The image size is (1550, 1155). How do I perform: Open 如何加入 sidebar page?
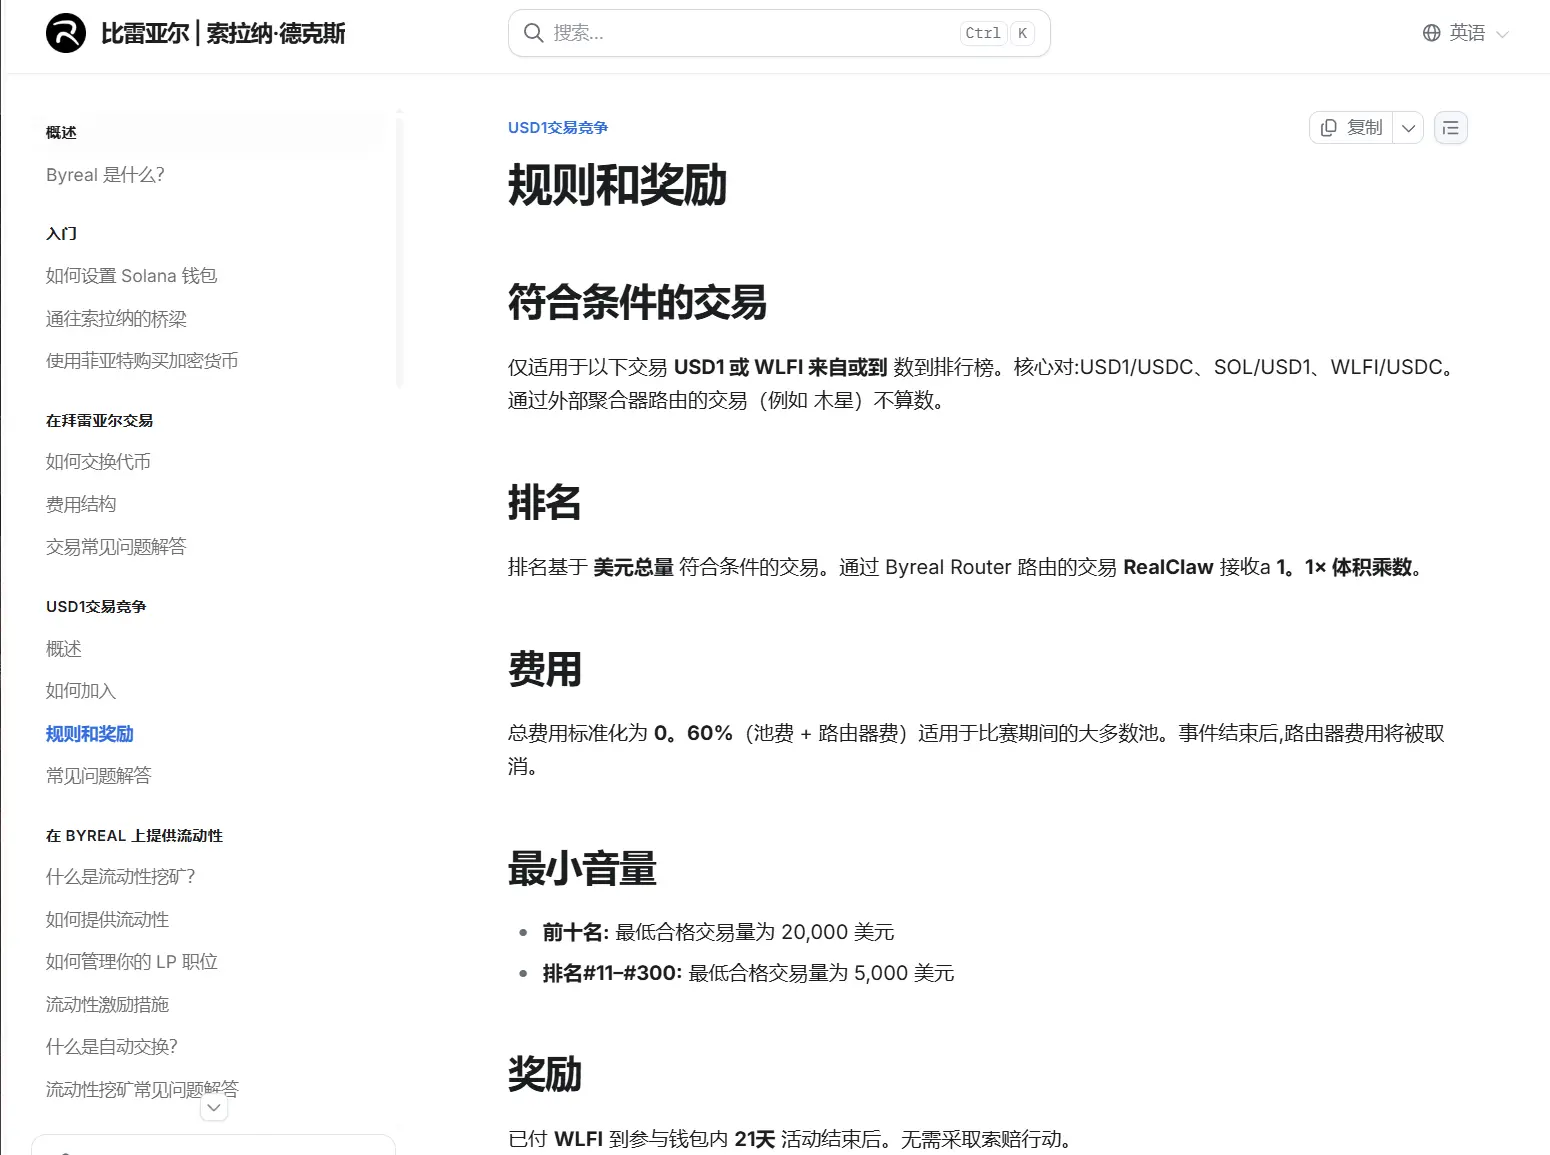(81, 691)
